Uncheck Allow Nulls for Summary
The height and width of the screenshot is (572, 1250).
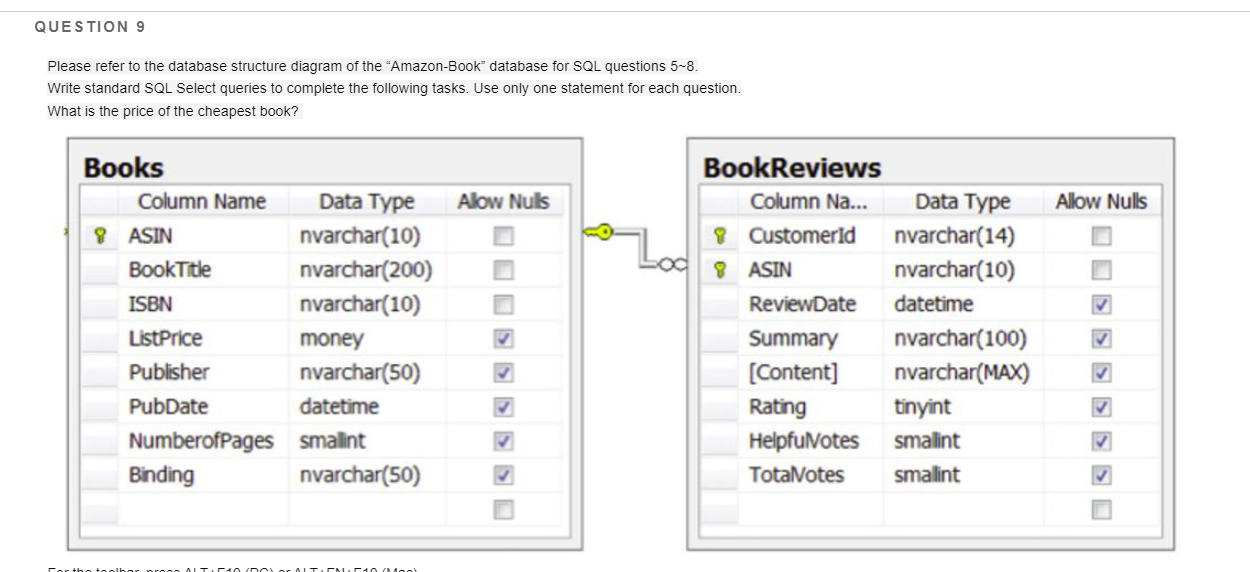[1101, 339]
